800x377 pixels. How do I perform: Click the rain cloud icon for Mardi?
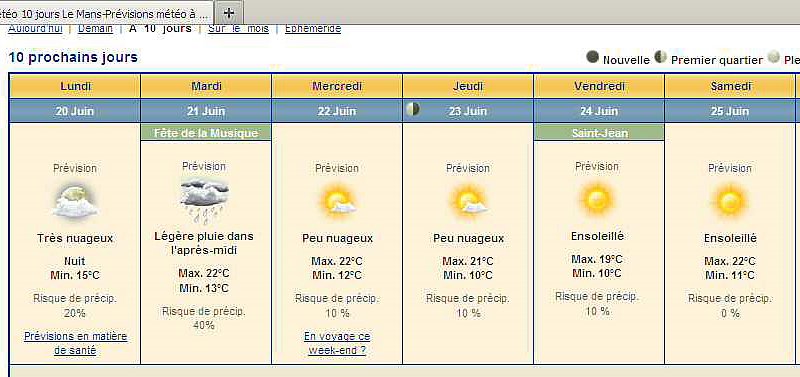pyautogui.click(x=204, y=202)
